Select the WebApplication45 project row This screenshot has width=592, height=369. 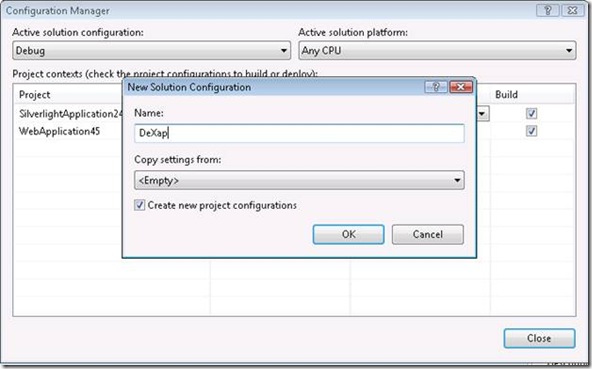pos(59,131)
